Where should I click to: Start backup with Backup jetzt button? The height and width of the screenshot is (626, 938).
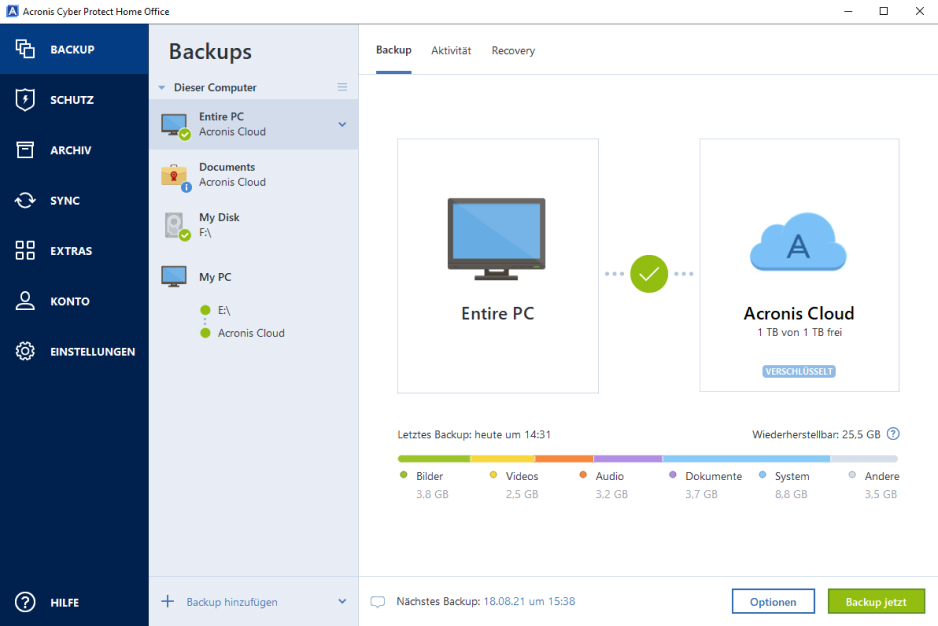pyautogui.click(x=876, y=601)
